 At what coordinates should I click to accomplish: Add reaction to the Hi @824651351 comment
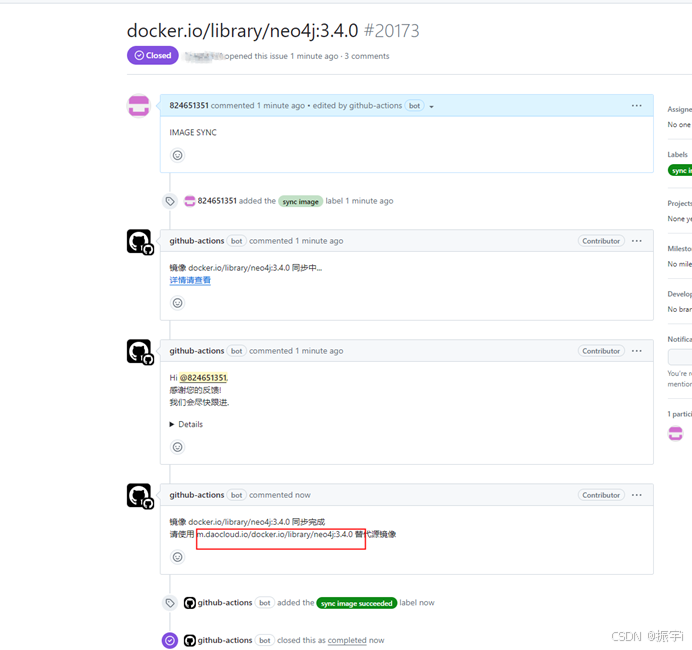(x=177, y=447)
